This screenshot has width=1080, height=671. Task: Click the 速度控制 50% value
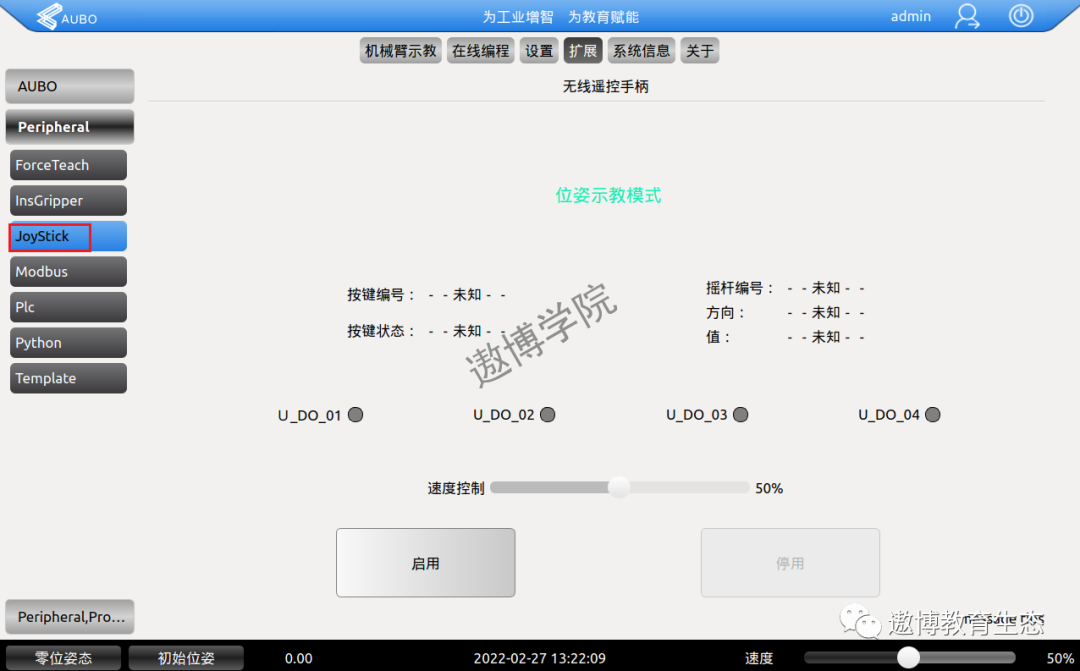tap(769, 488)
